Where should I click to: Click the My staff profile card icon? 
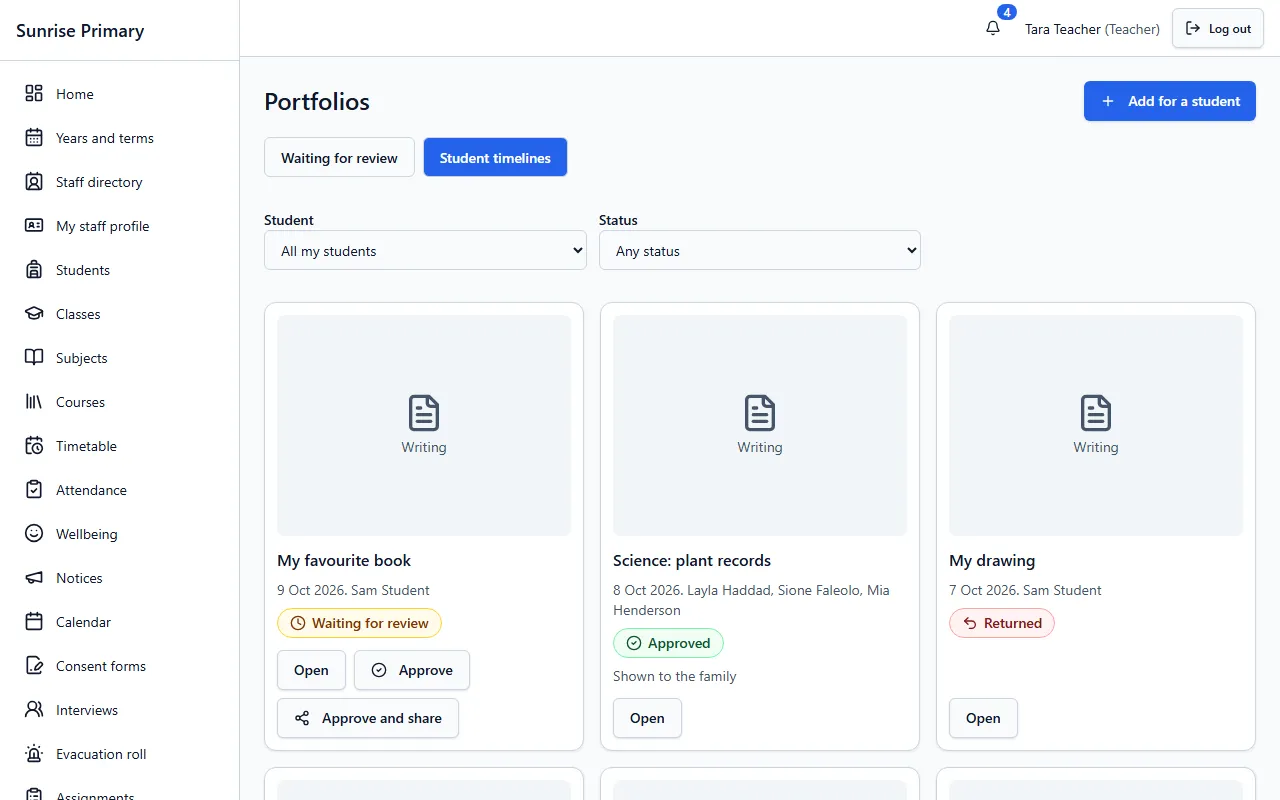(x=34, y=226)
